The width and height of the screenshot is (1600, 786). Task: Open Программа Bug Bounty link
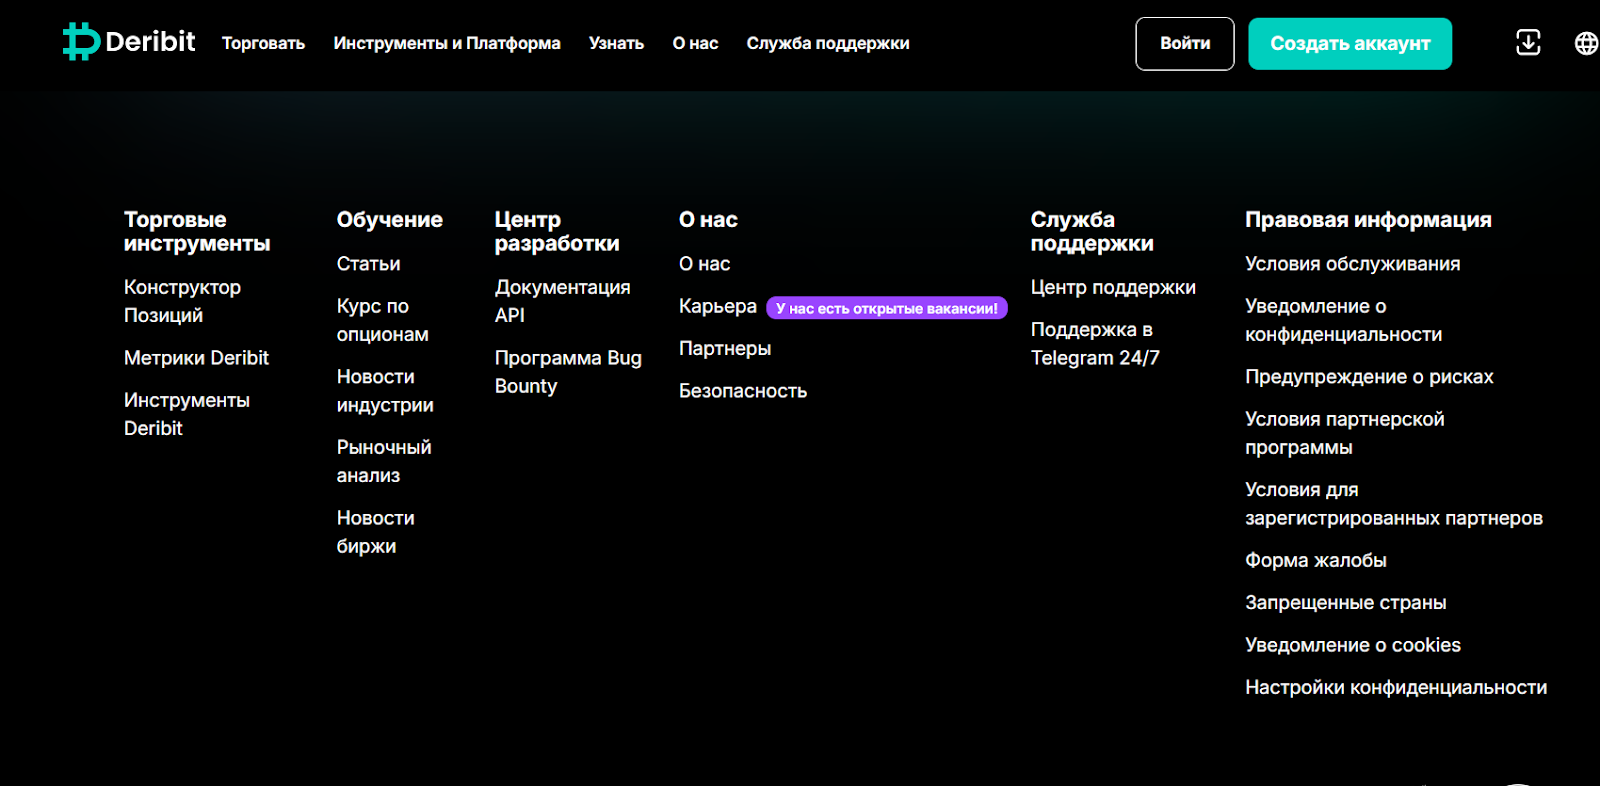click(x=568, y=372)
